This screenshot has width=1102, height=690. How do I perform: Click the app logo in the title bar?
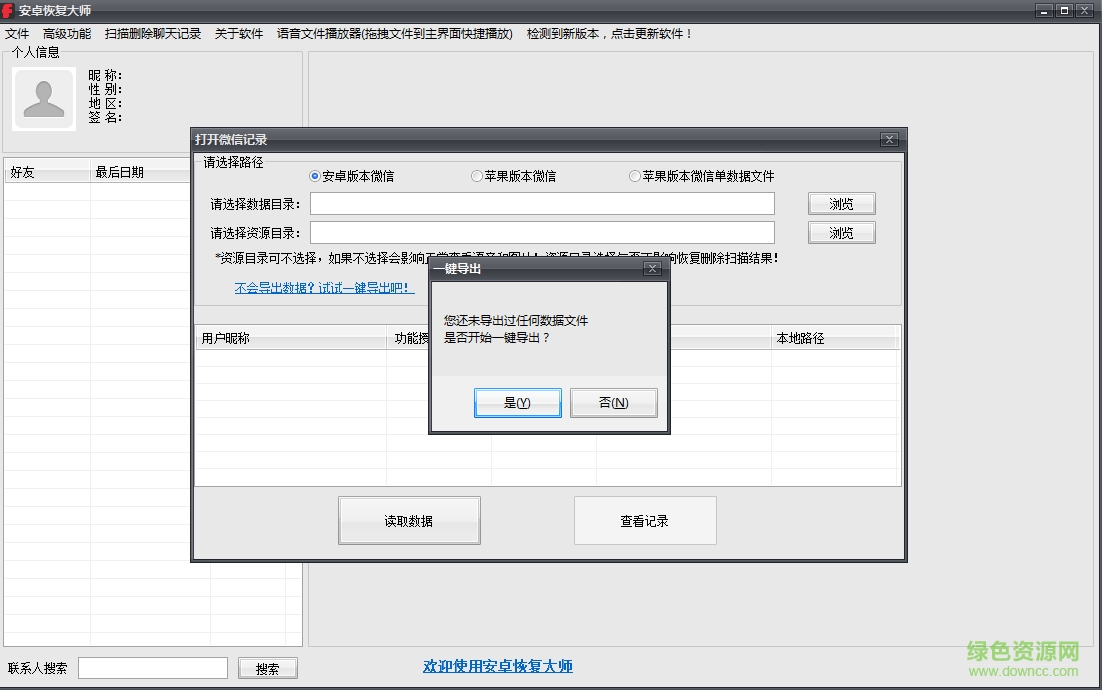pyautogui.click(x=9, y=10)
